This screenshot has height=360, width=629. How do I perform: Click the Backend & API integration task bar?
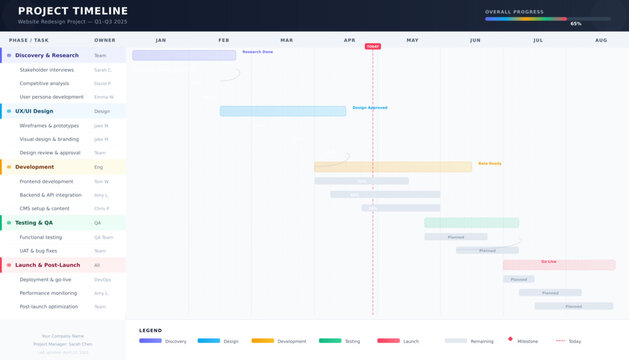point(385,195)
